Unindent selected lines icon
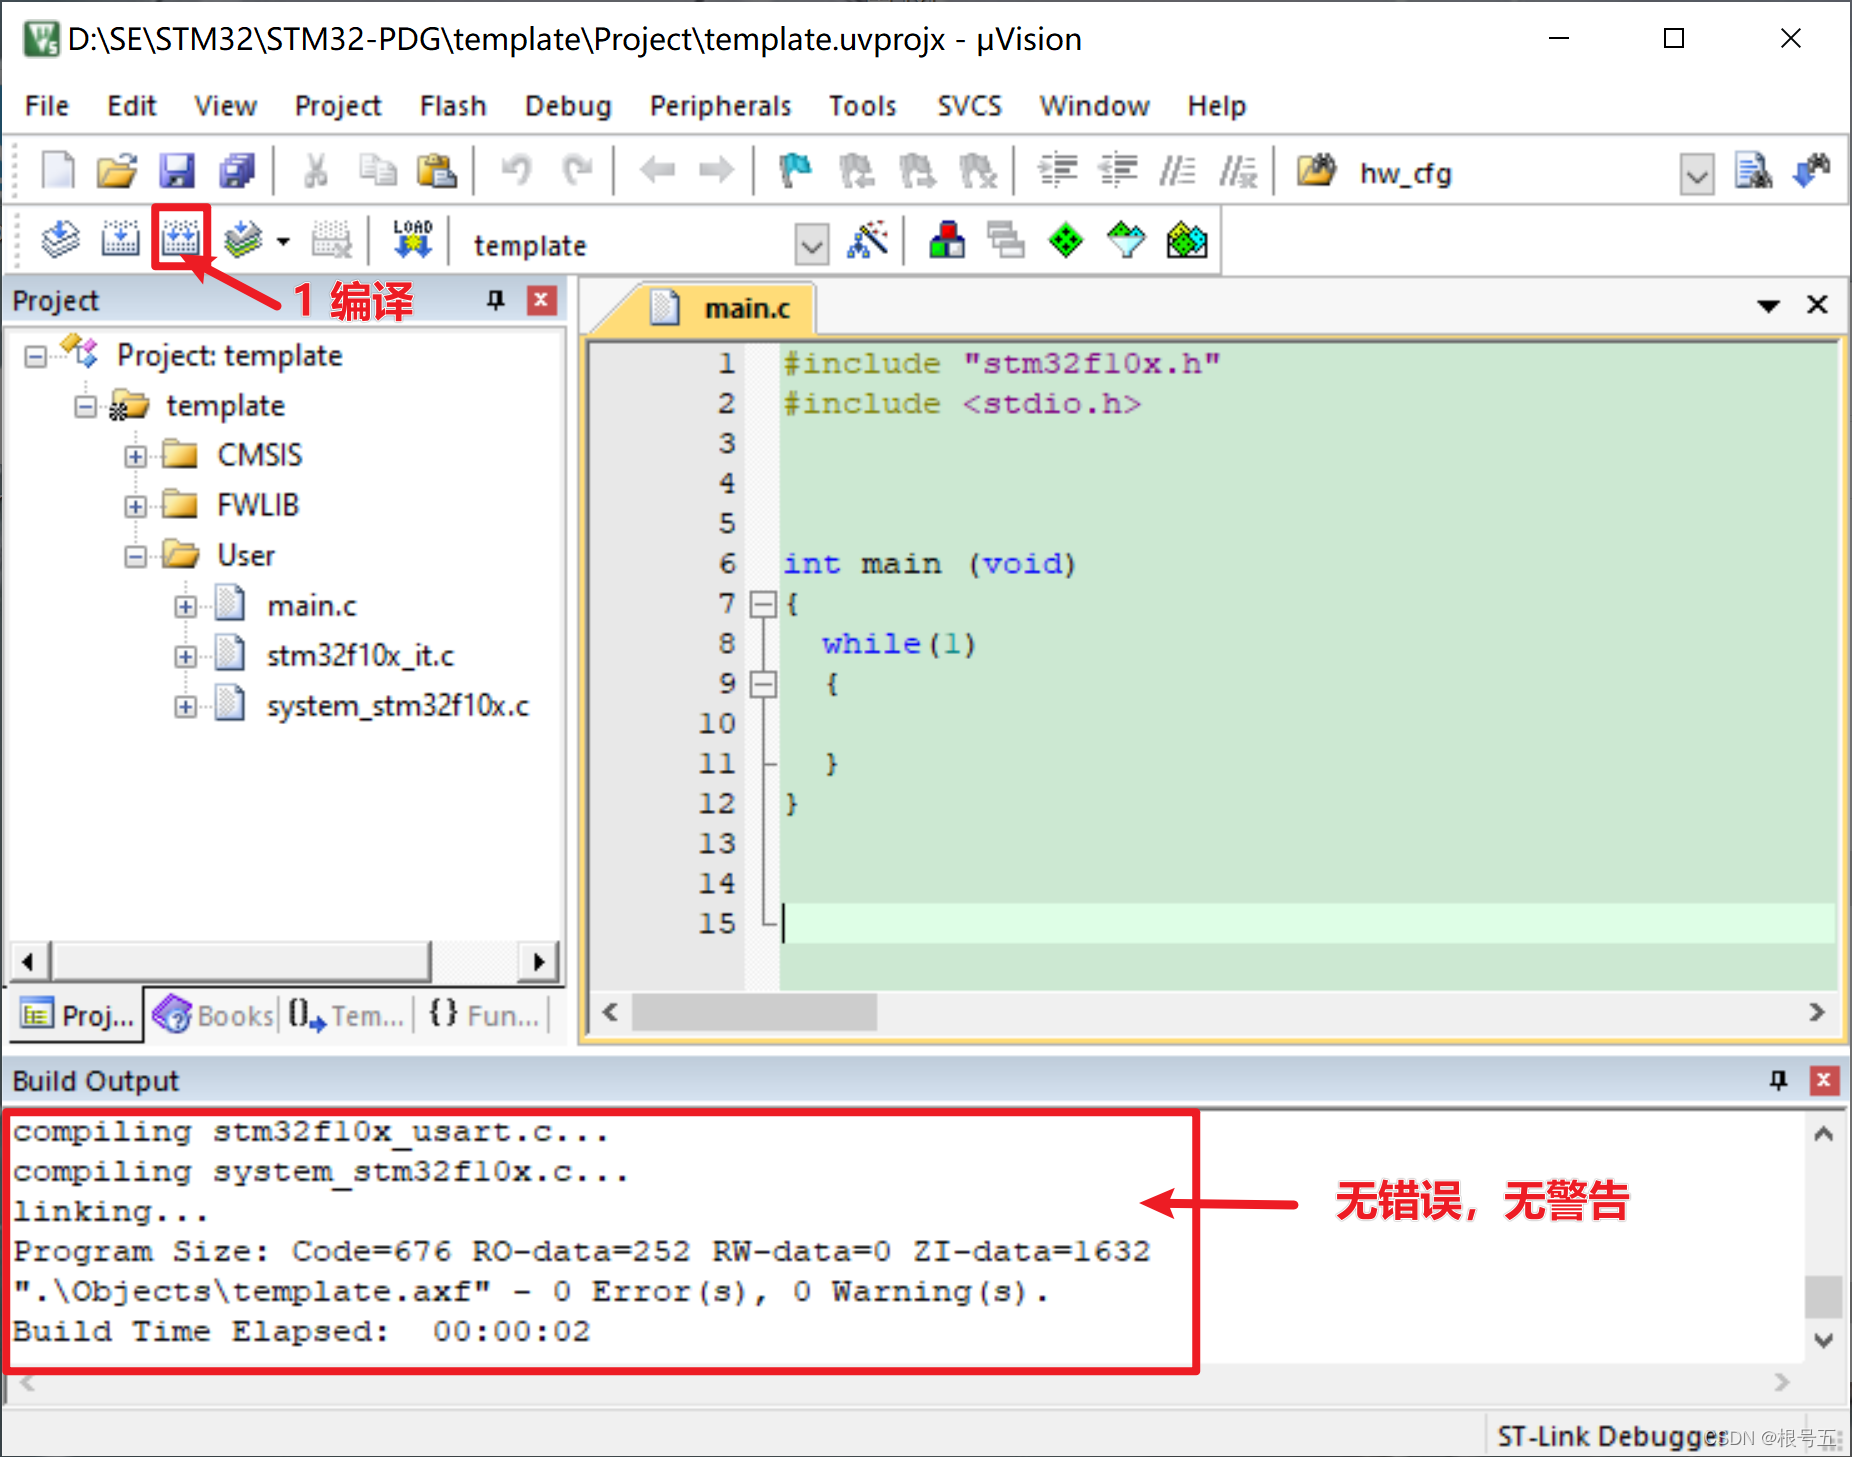Screen dimensions: 1852x1457 click(x=1118, y=171)
